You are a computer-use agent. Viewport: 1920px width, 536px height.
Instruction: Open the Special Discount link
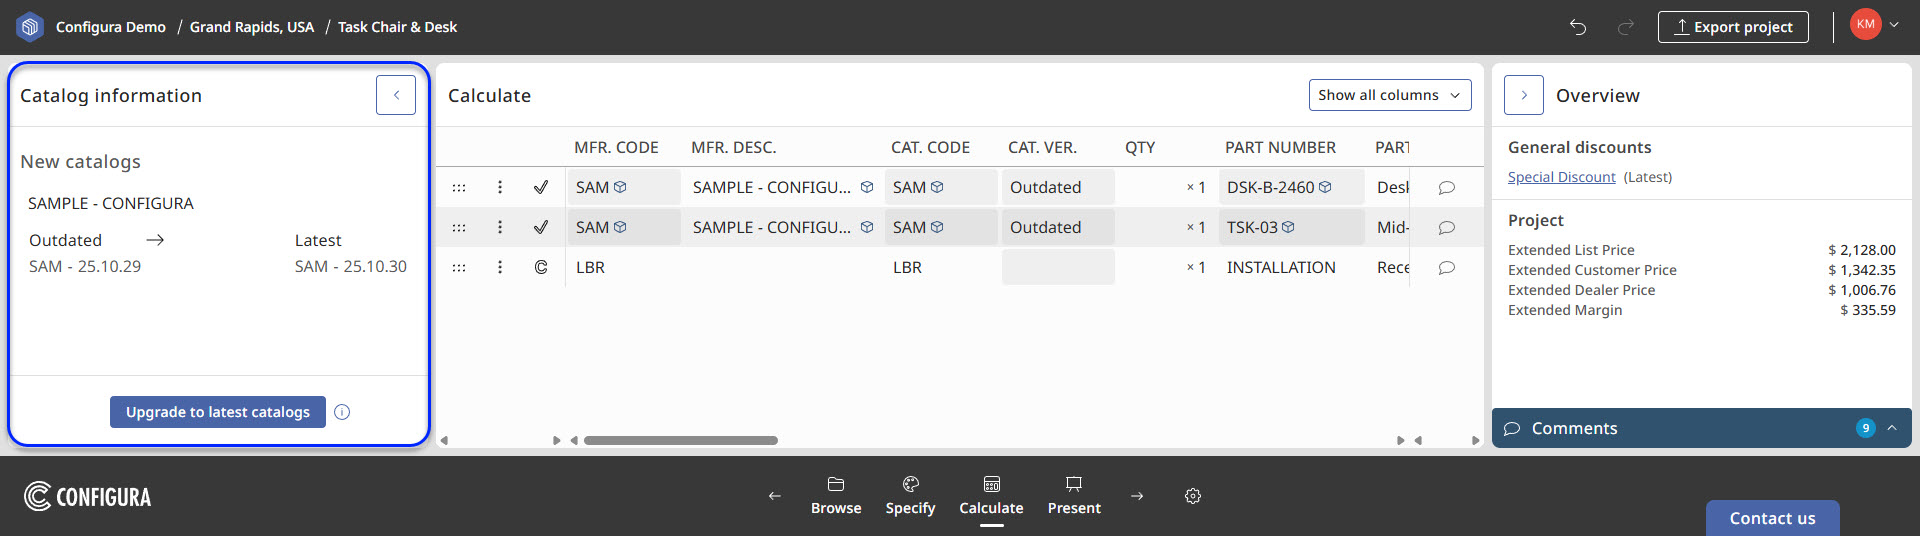click(x=1561, y=177)
